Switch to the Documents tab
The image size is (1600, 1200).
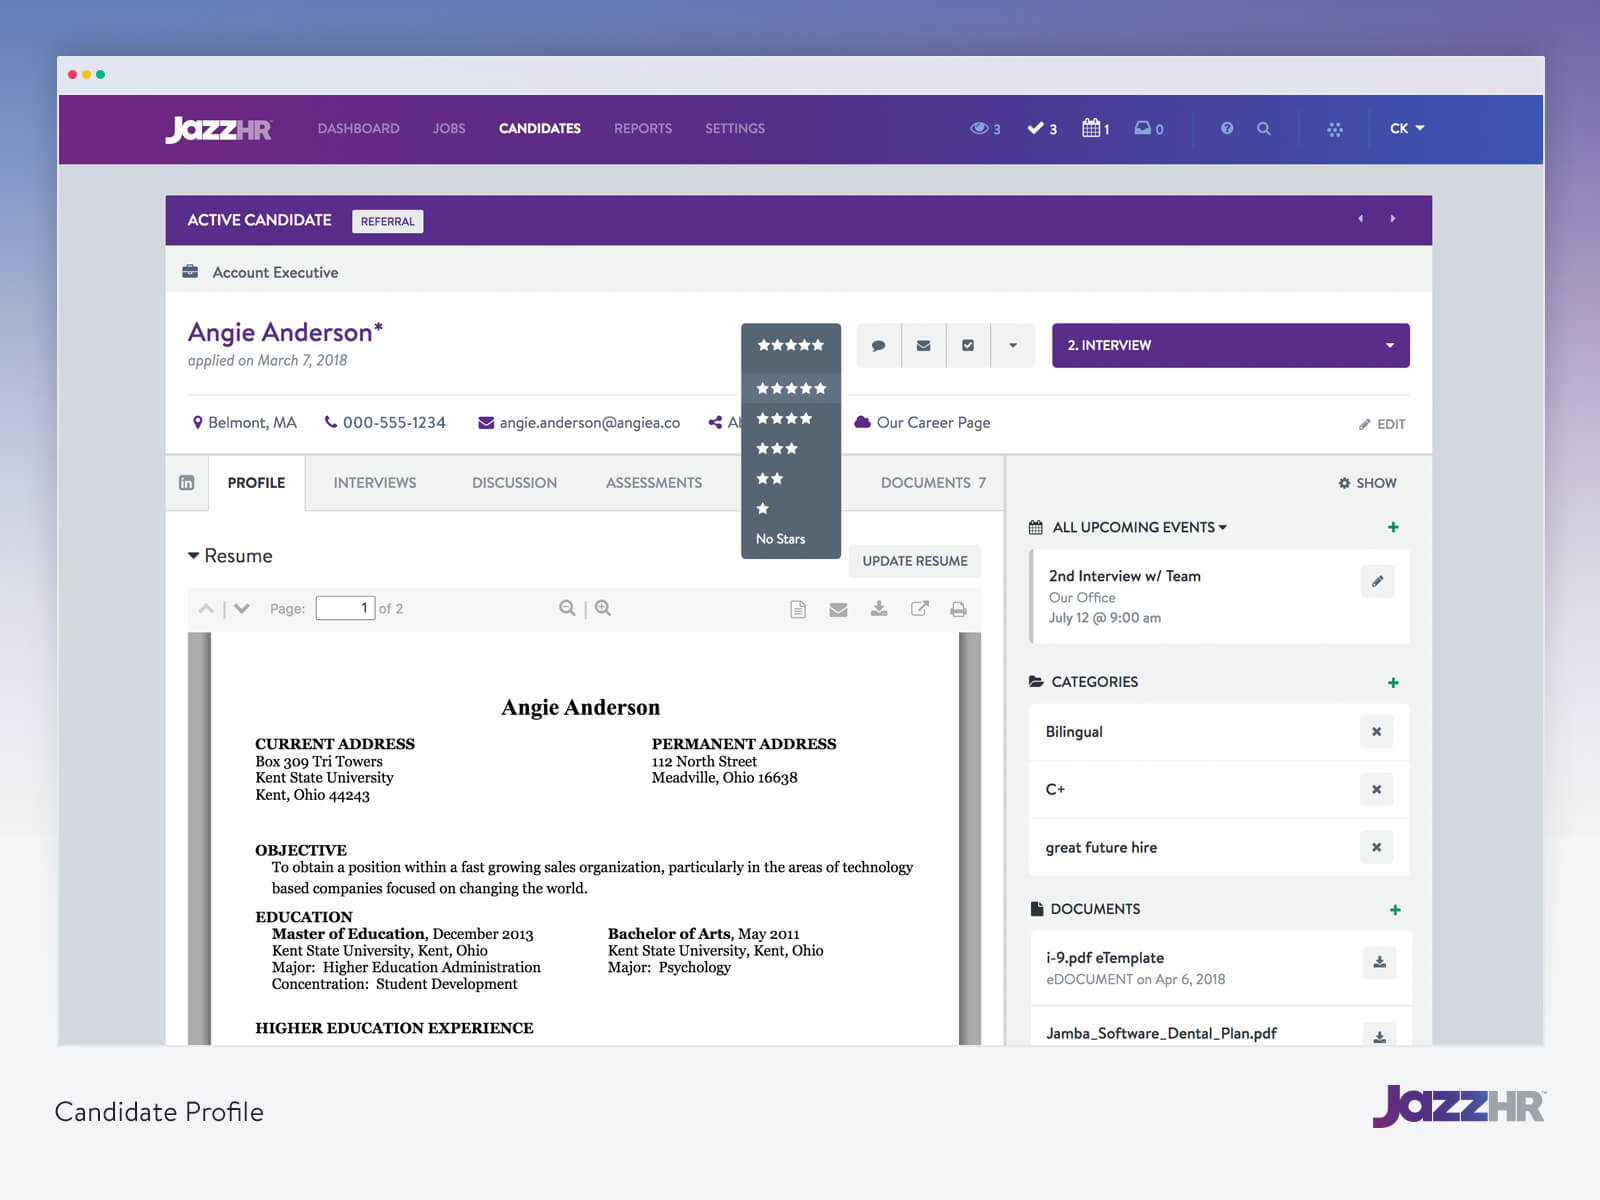pos(933,483)
